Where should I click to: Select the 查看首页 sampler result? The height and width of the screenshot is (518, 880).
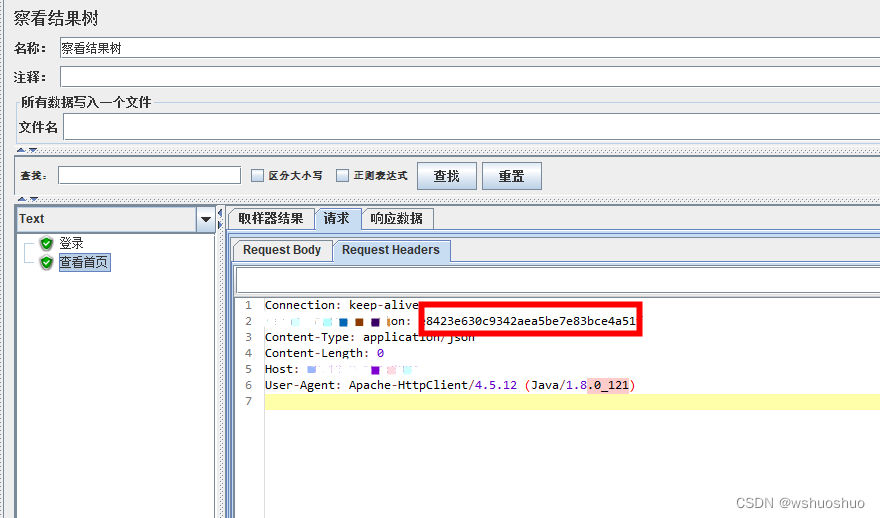(x=84, y=262)
